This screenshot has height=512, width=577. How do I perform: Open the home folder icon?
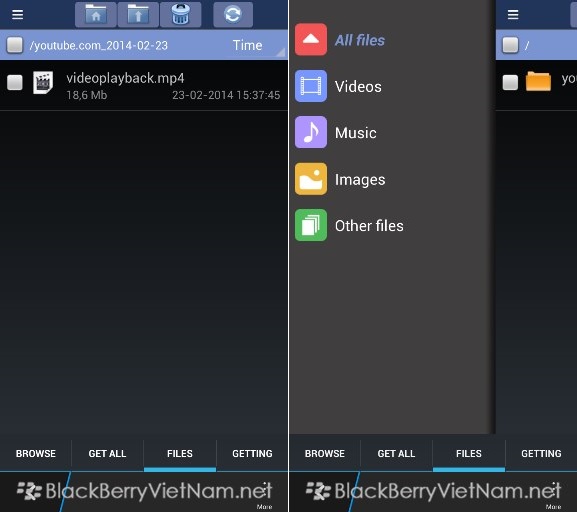(96, 15)
